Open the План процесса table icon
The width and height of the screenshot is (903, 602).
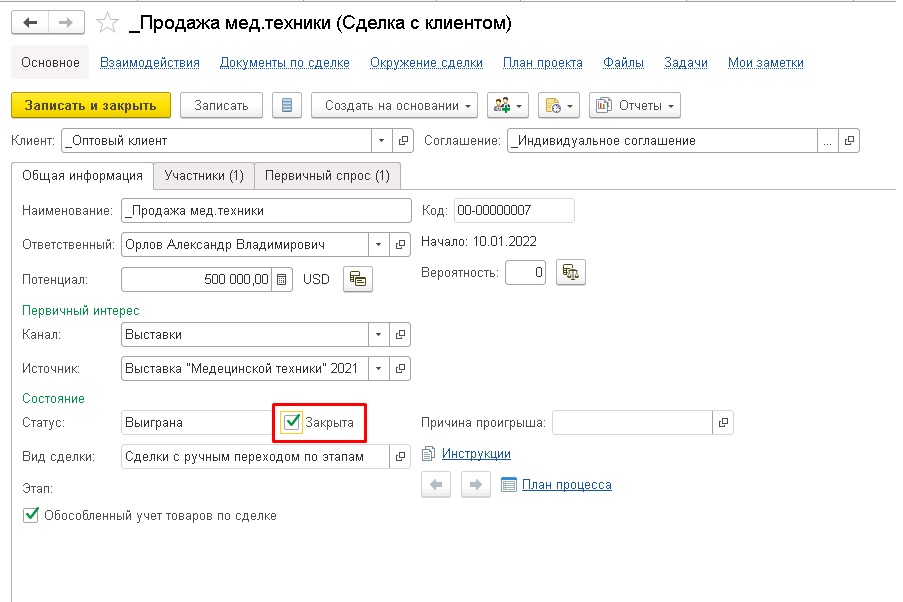click(510, 485)
